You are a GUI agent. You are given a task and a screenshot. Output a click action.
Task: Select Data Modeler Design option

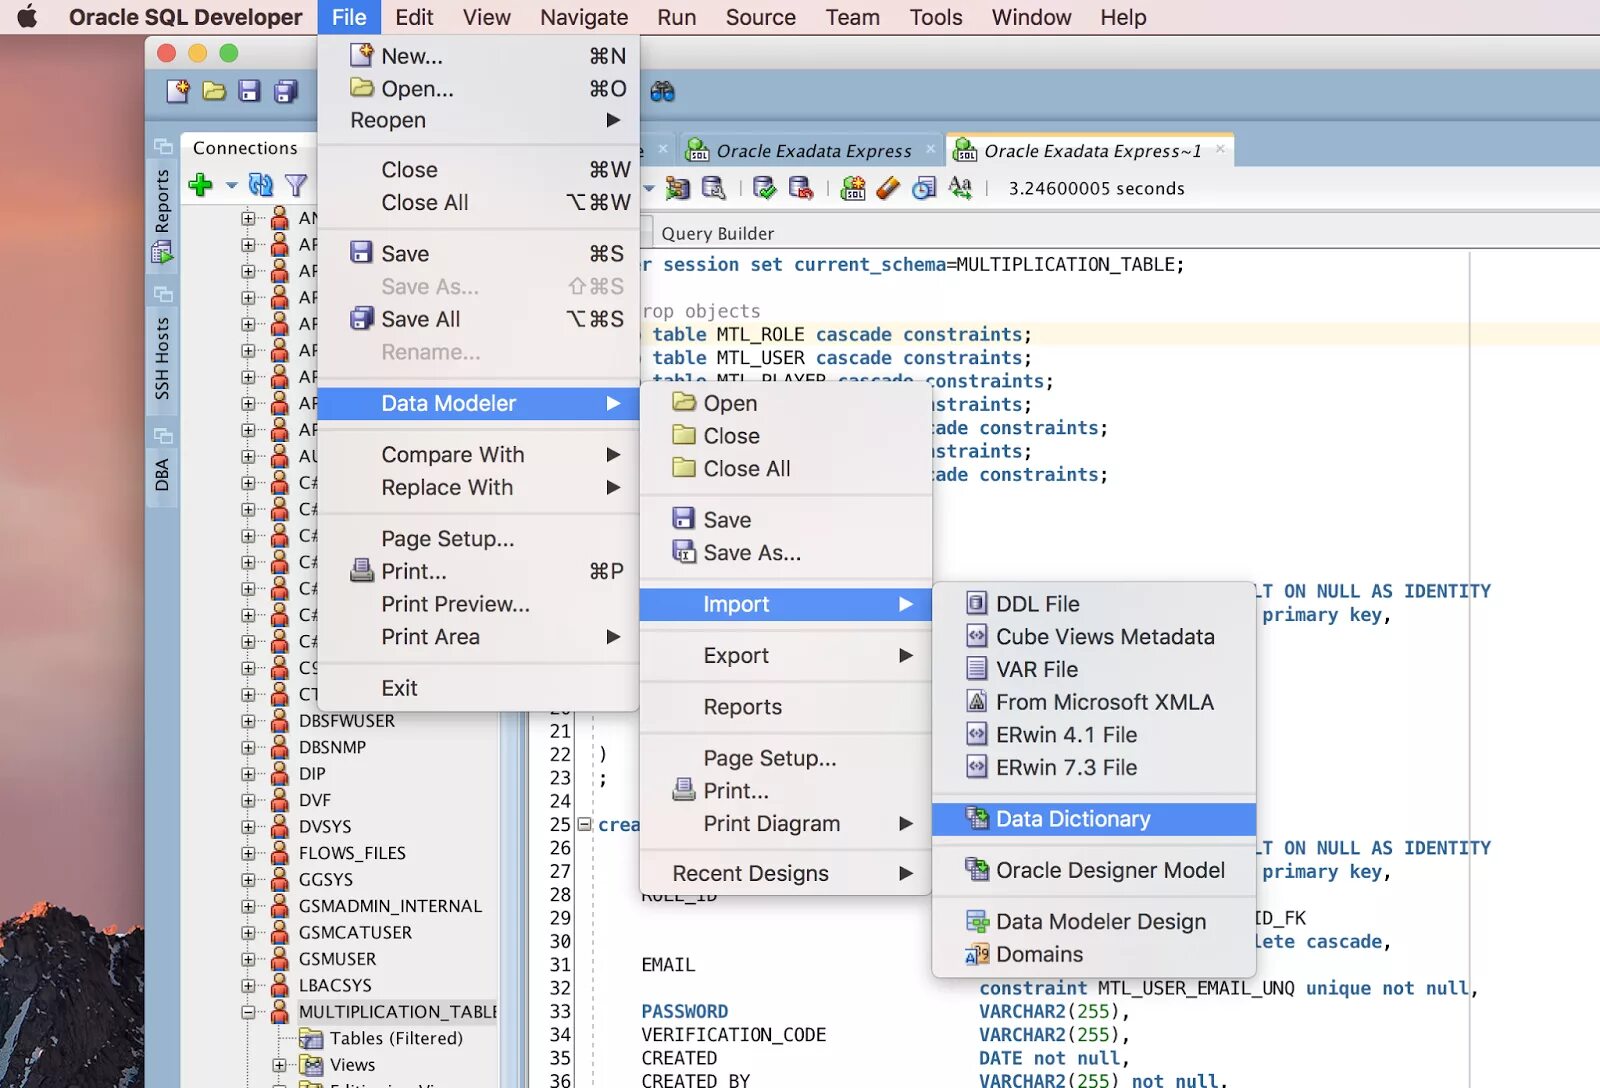[1094, 922]
